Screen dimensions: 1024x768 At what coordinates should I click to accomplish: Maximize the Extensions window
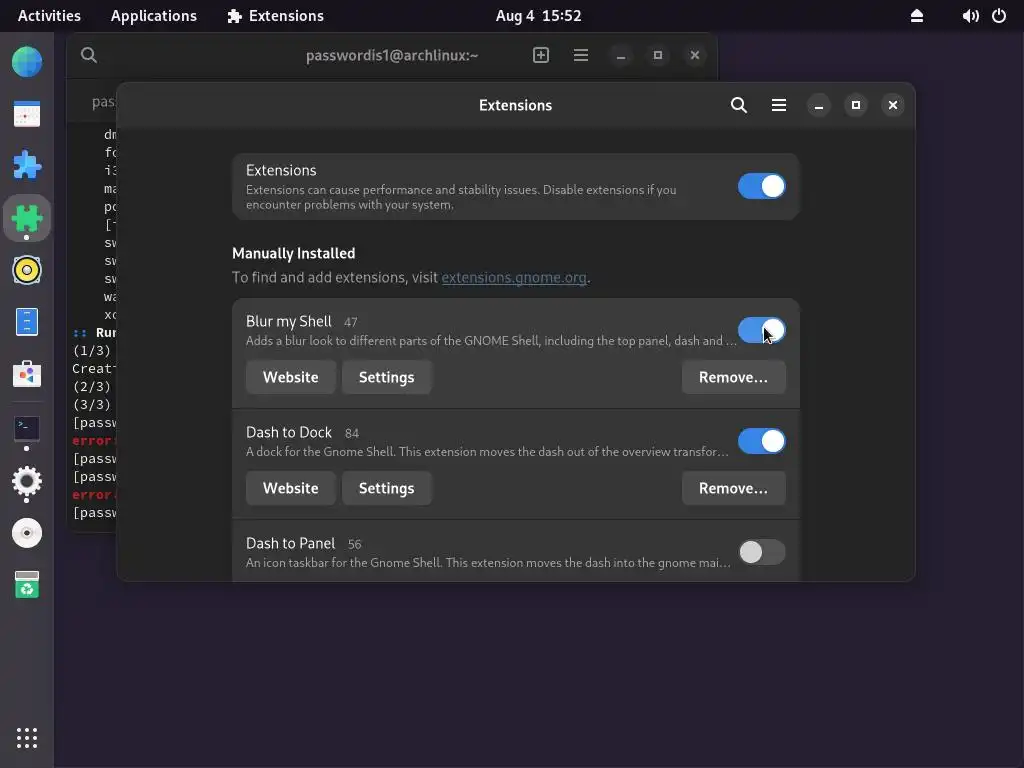pyautogui.click(x=856, y=105)
